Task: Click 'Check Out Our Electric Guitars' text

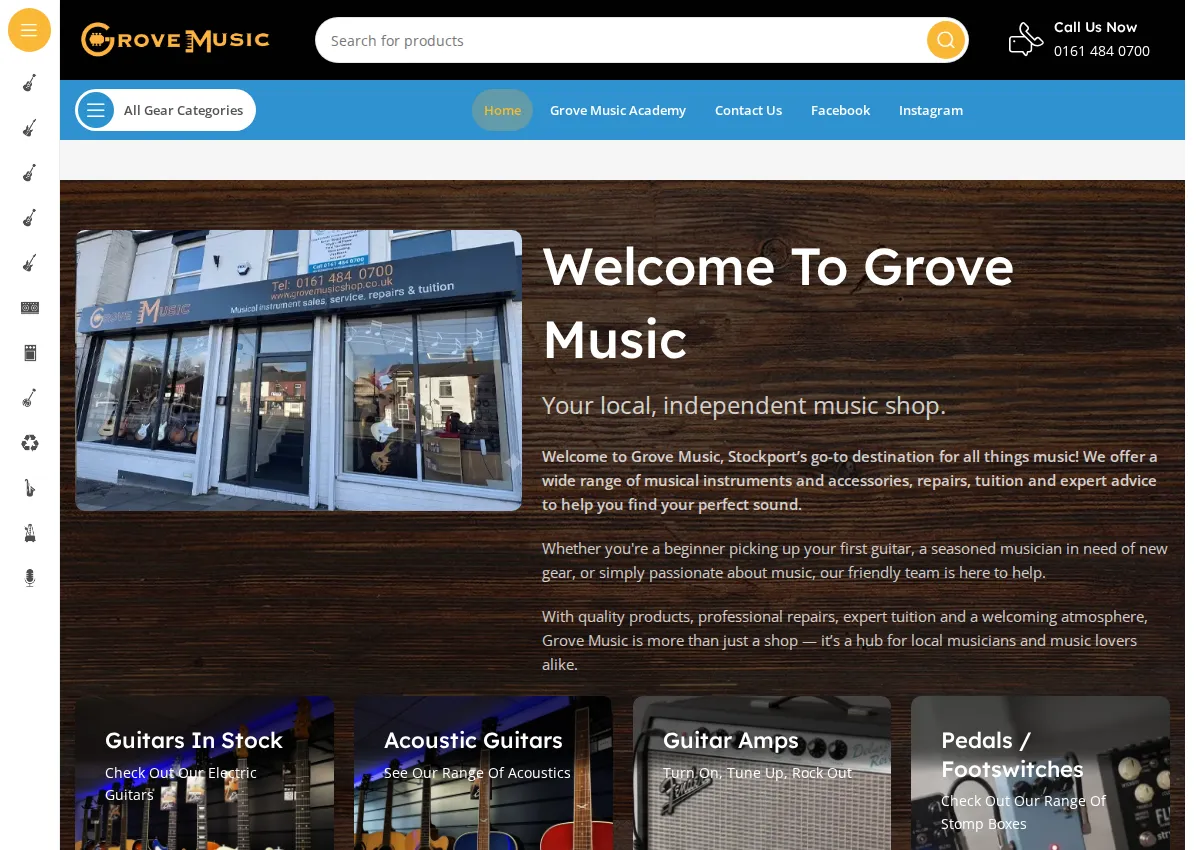Action: coord(181,784)
